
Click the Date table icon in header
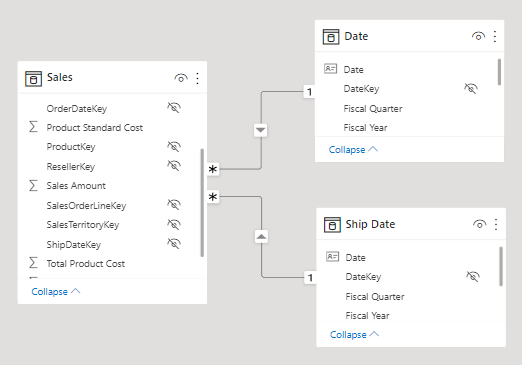(x=331, y=37)
